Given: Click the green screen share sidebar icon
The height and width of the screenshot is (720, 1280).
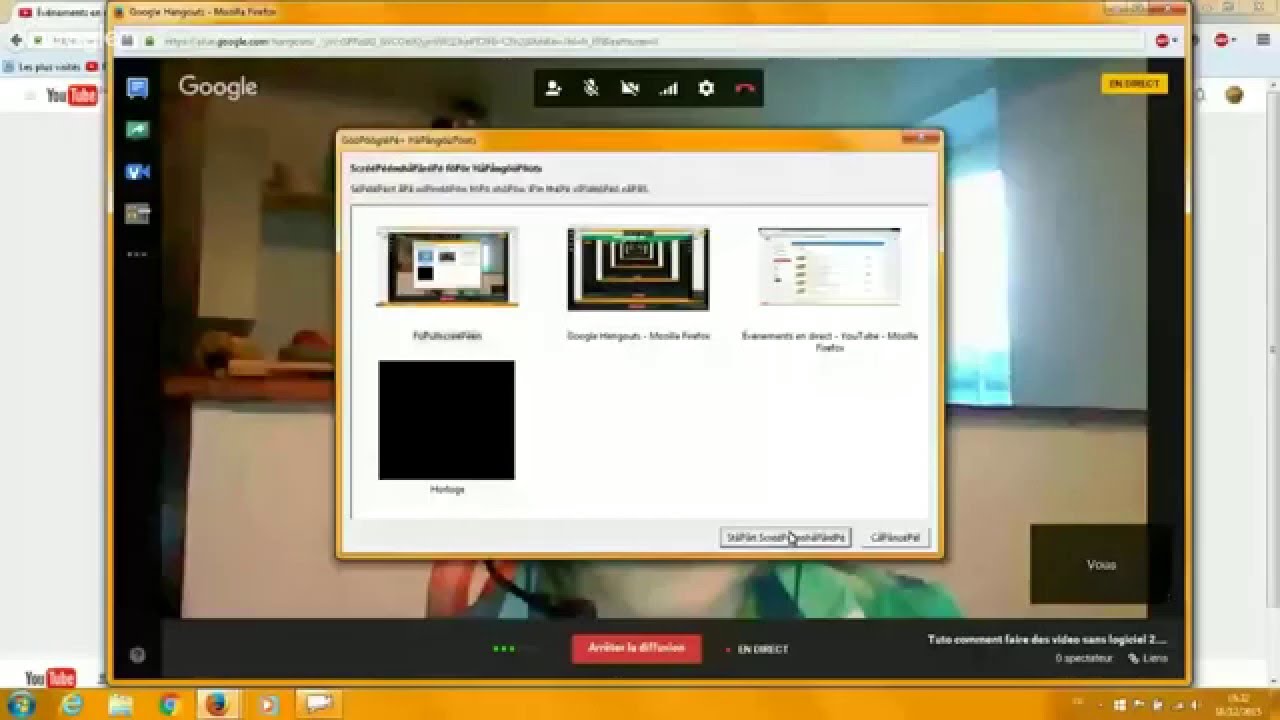Looking at the screenshot, I should 137,130.
